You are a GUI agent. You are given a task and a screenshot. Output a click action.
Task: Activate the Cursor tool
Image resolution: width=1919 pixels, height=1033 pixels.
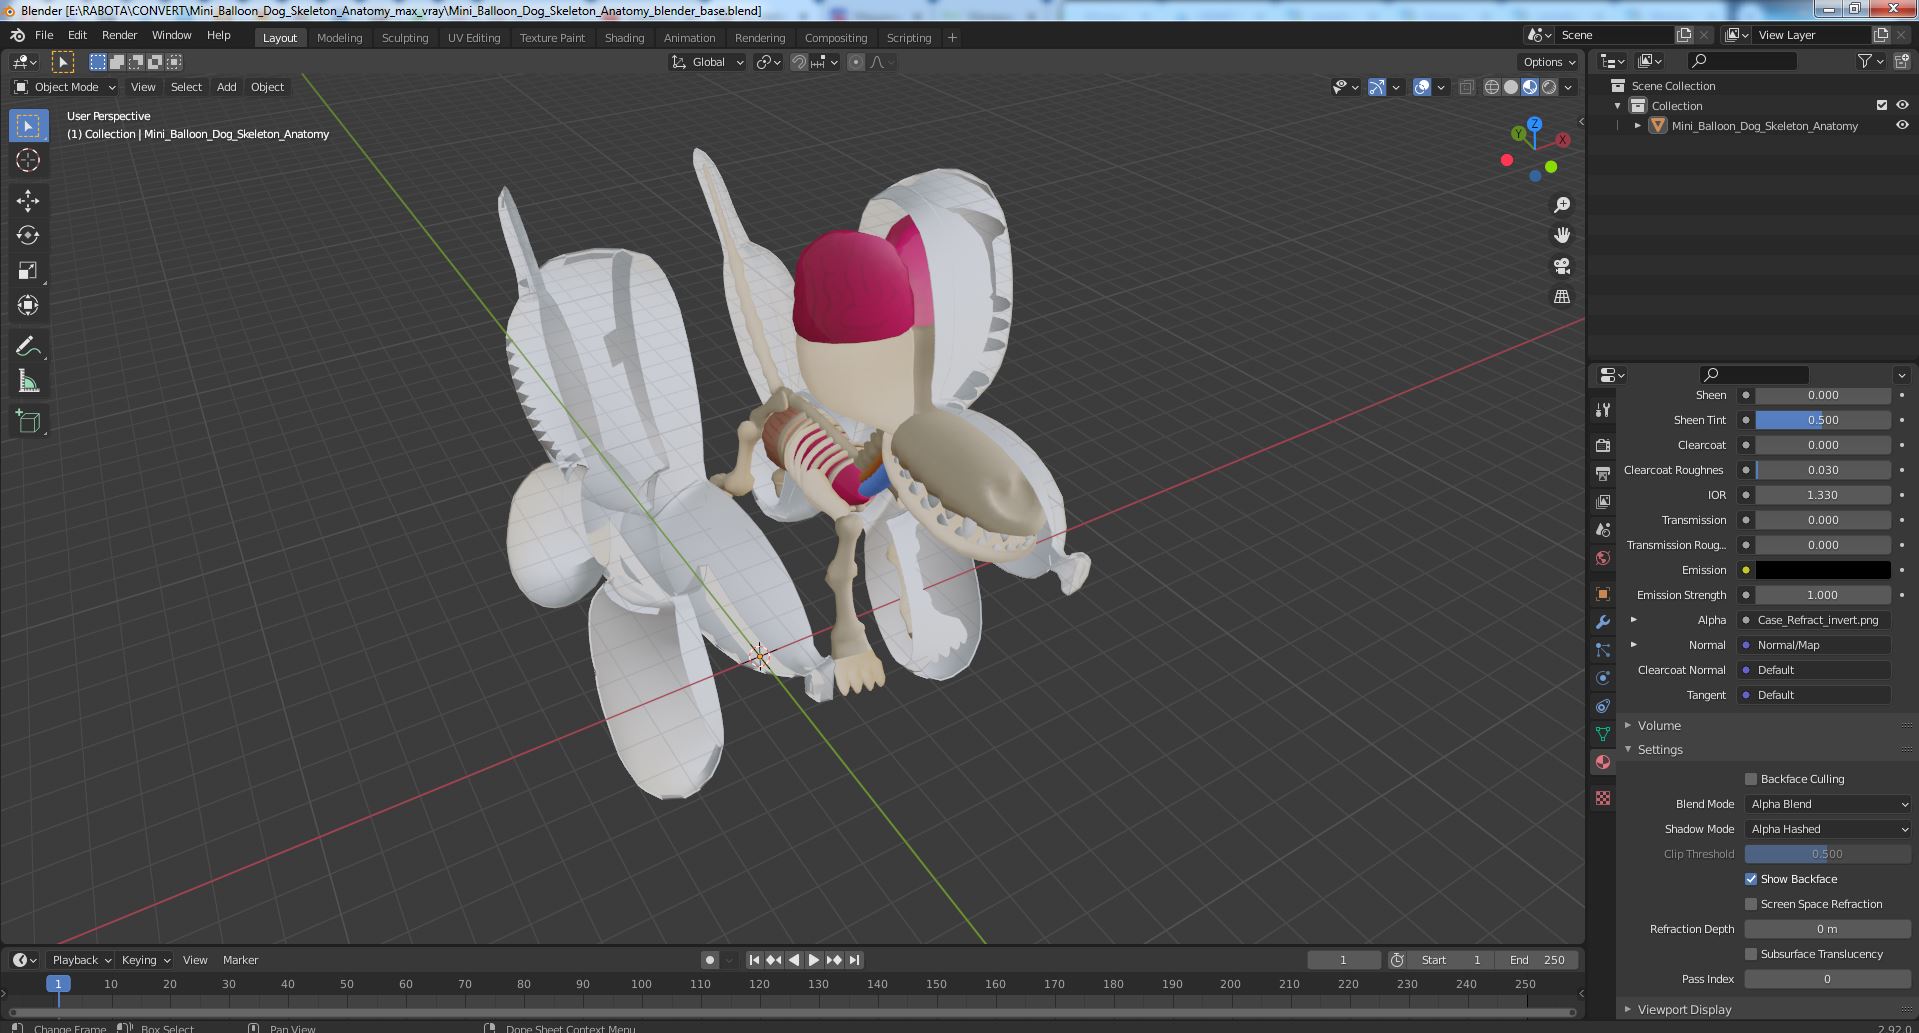click(28, 160)
